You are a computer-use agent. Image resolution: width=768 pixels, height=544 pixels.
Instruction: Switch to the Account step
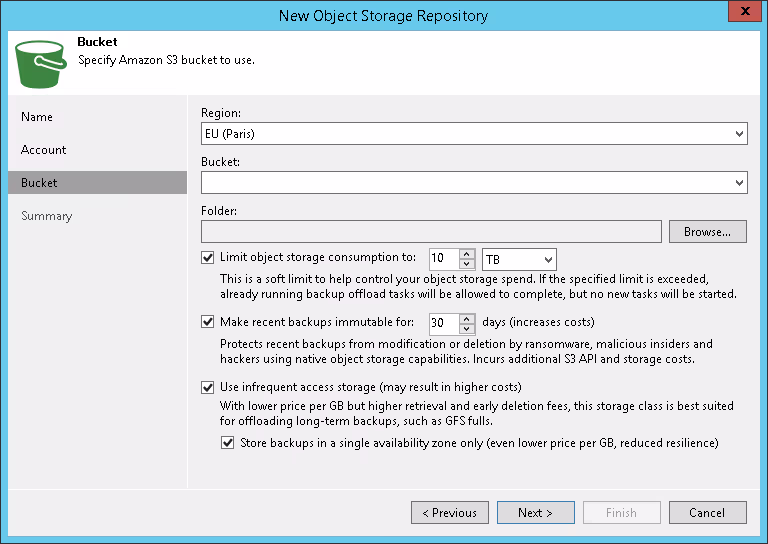click(x=44, y=150)
